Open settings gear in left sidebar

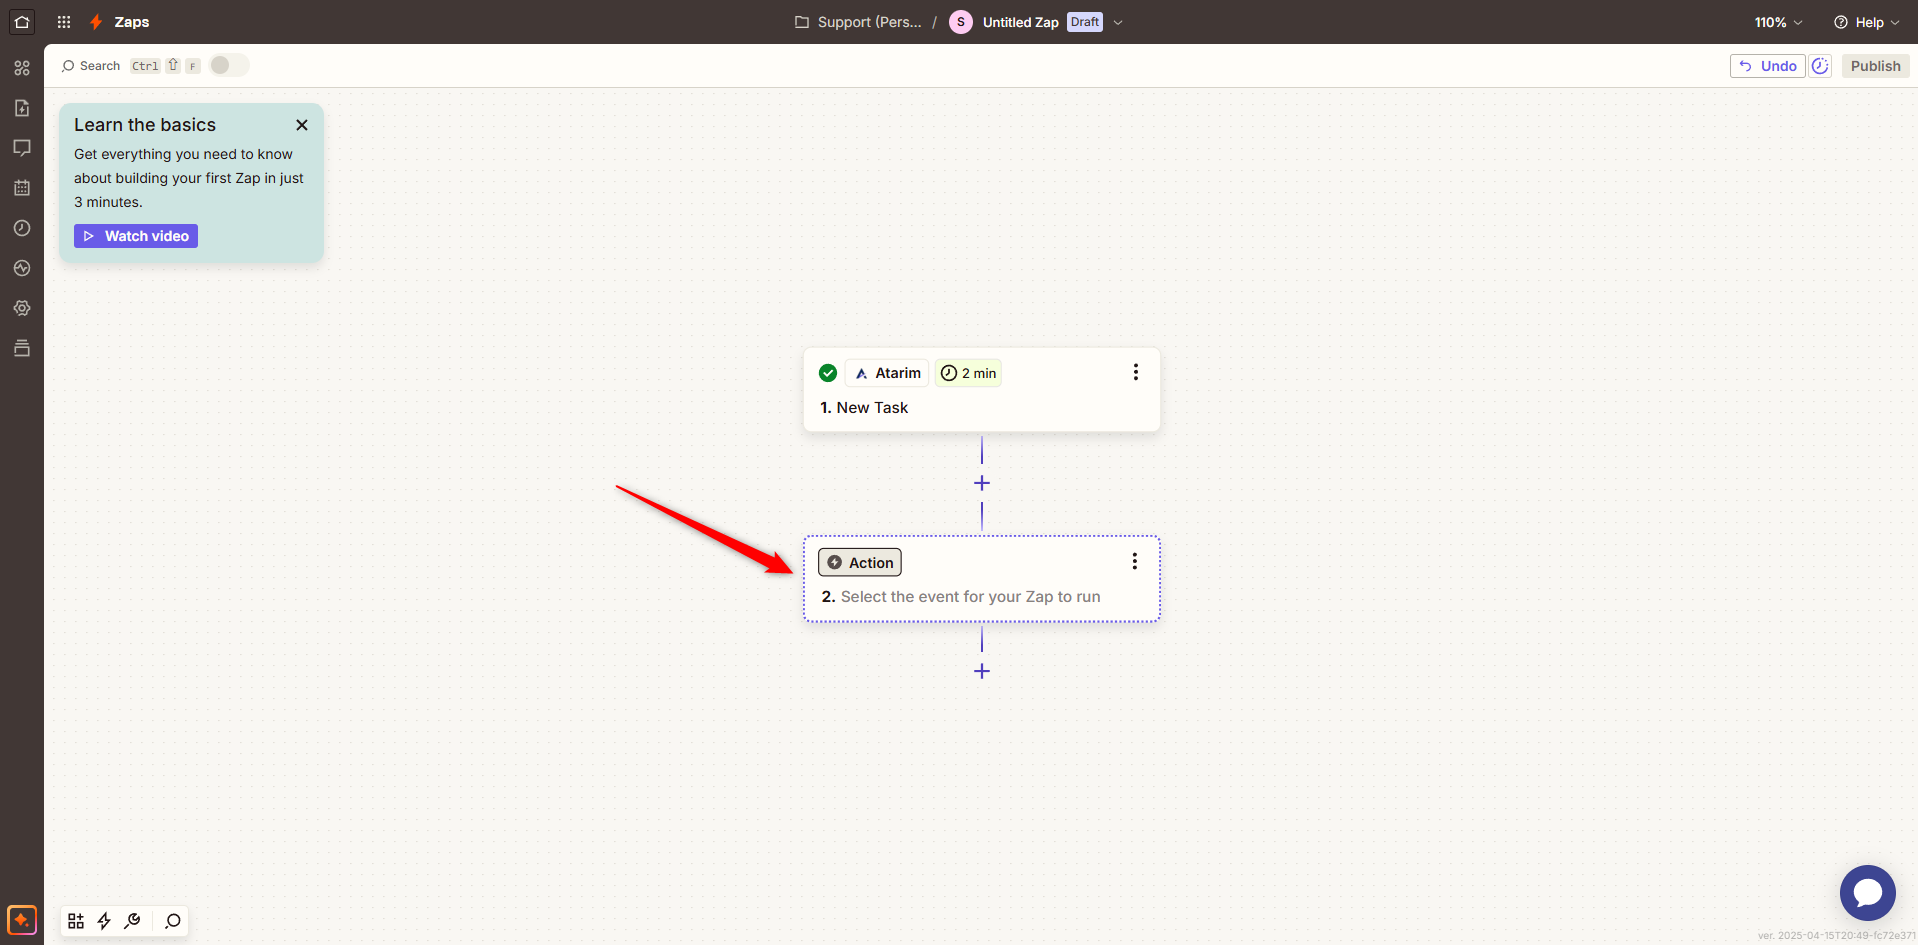(22, 308)
